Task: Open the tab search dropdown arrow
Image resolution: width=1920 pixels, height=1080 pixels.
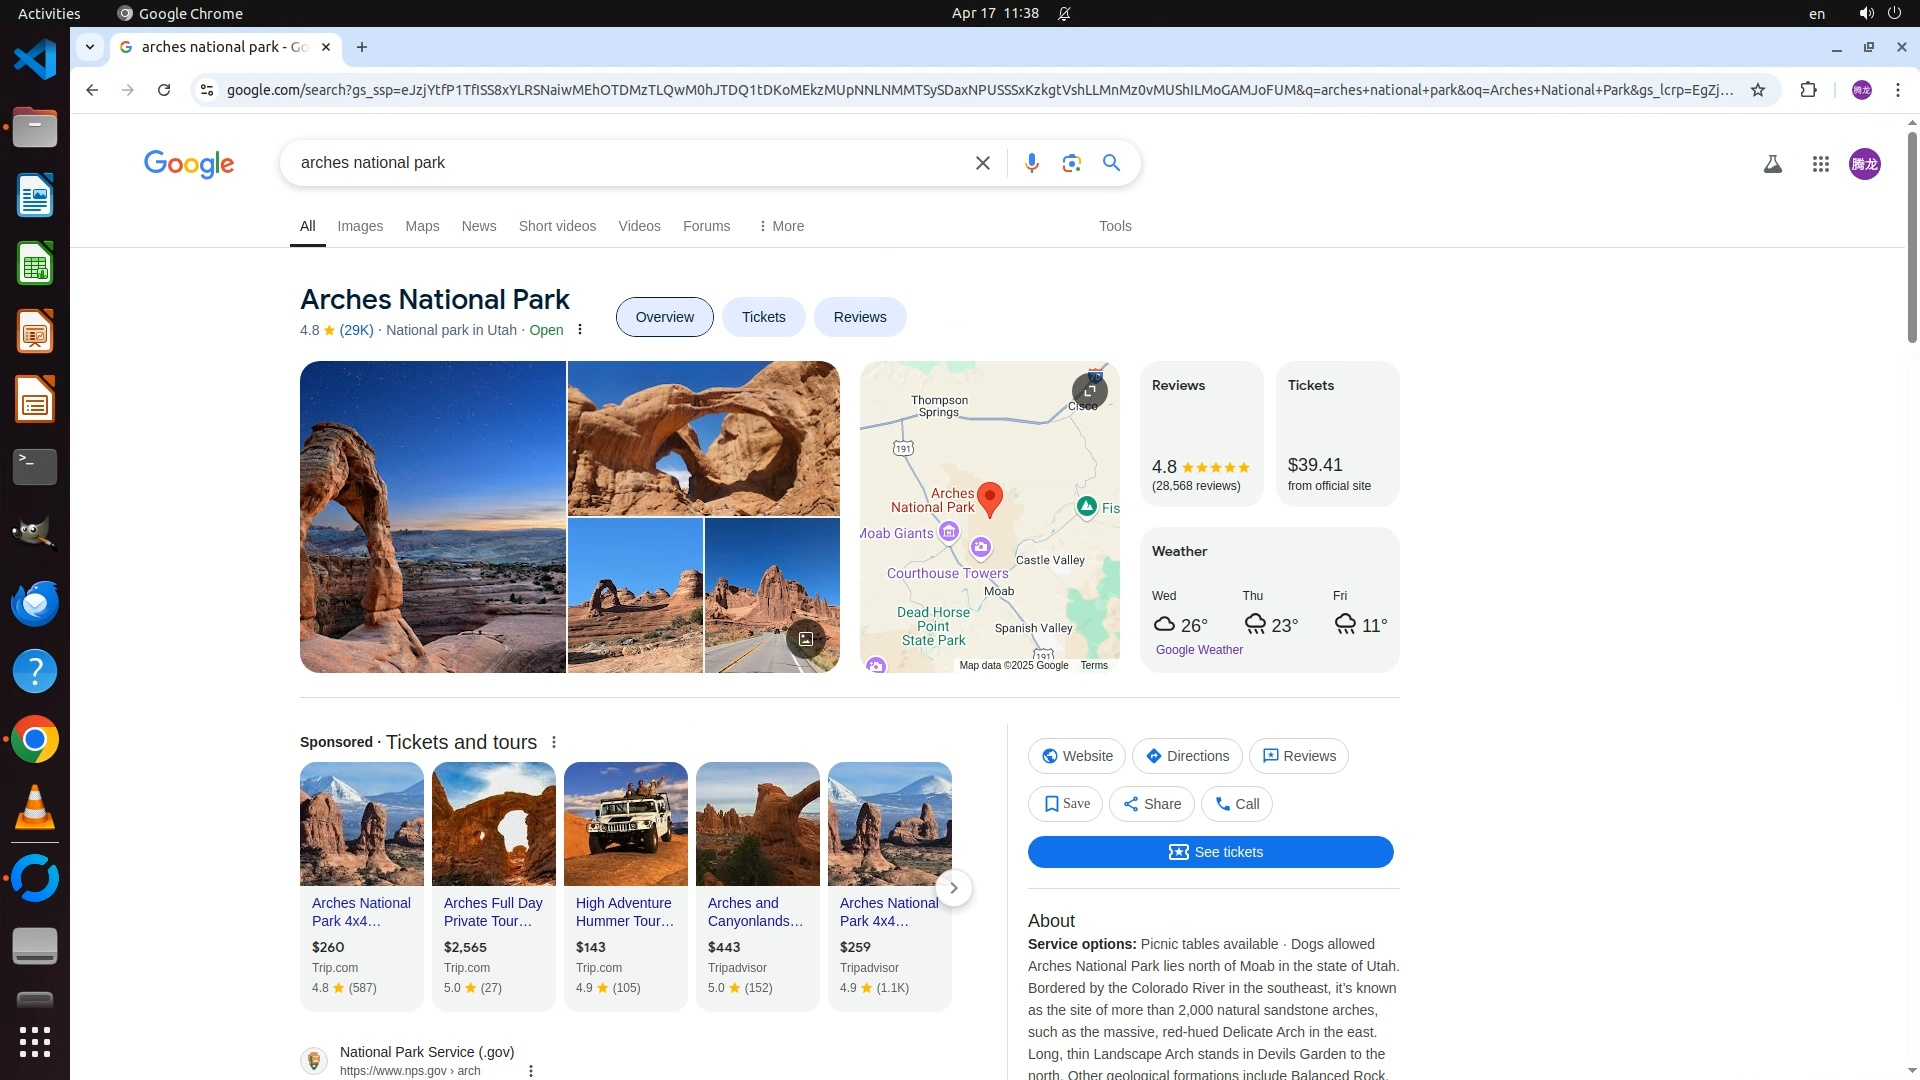Action: [90, 47]
